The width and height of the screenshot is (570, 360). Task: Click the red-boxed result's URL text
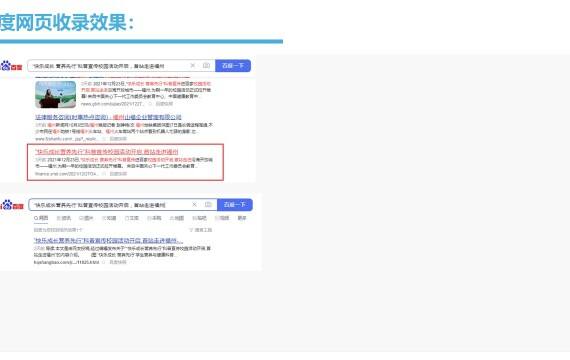pos(67,174)
